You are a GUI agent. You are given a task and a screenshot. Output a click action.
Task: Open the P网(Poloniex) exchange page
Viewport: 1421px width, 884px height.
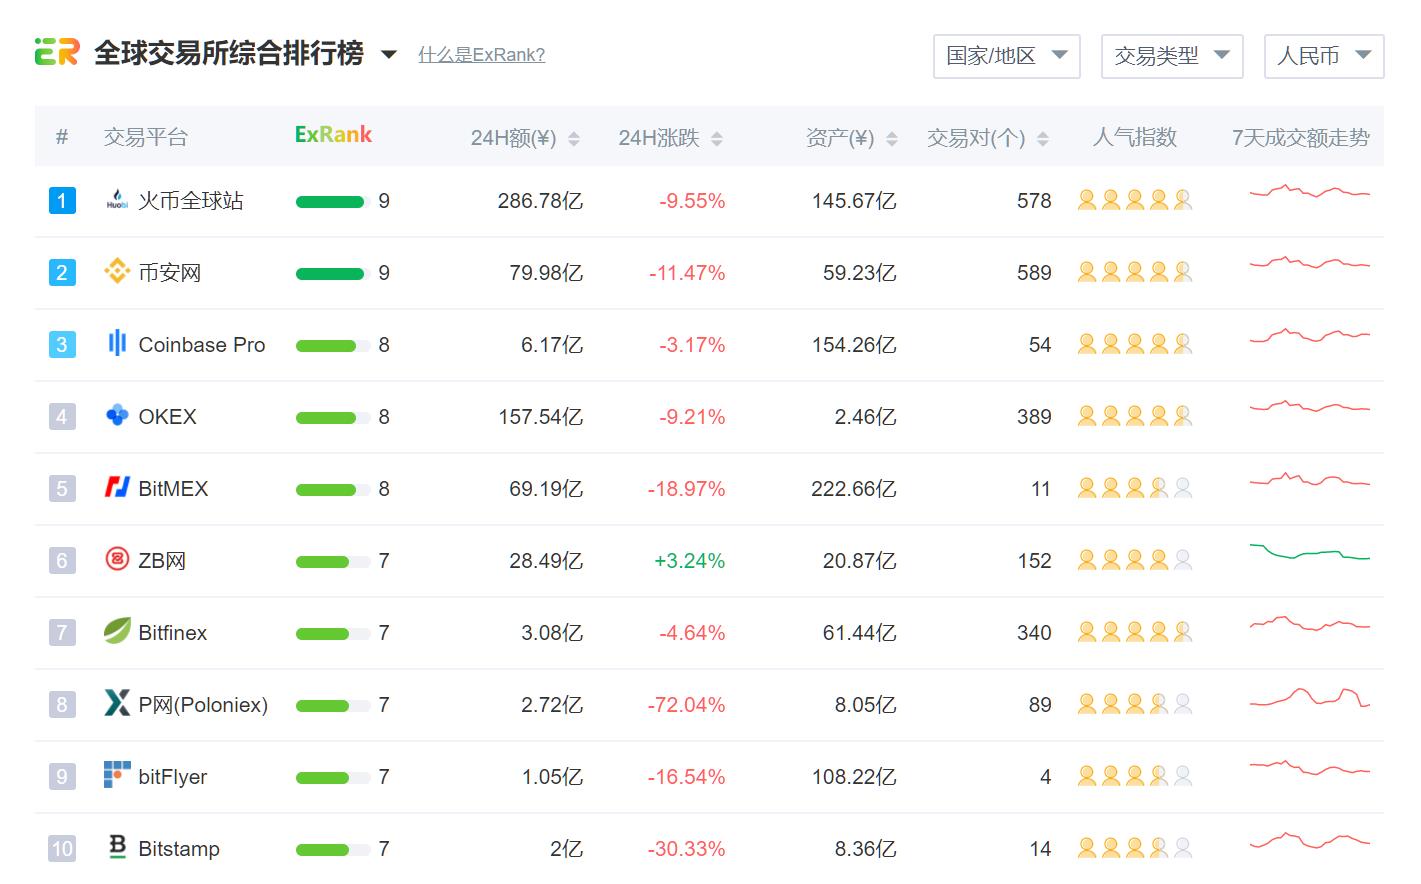point(203,705)
